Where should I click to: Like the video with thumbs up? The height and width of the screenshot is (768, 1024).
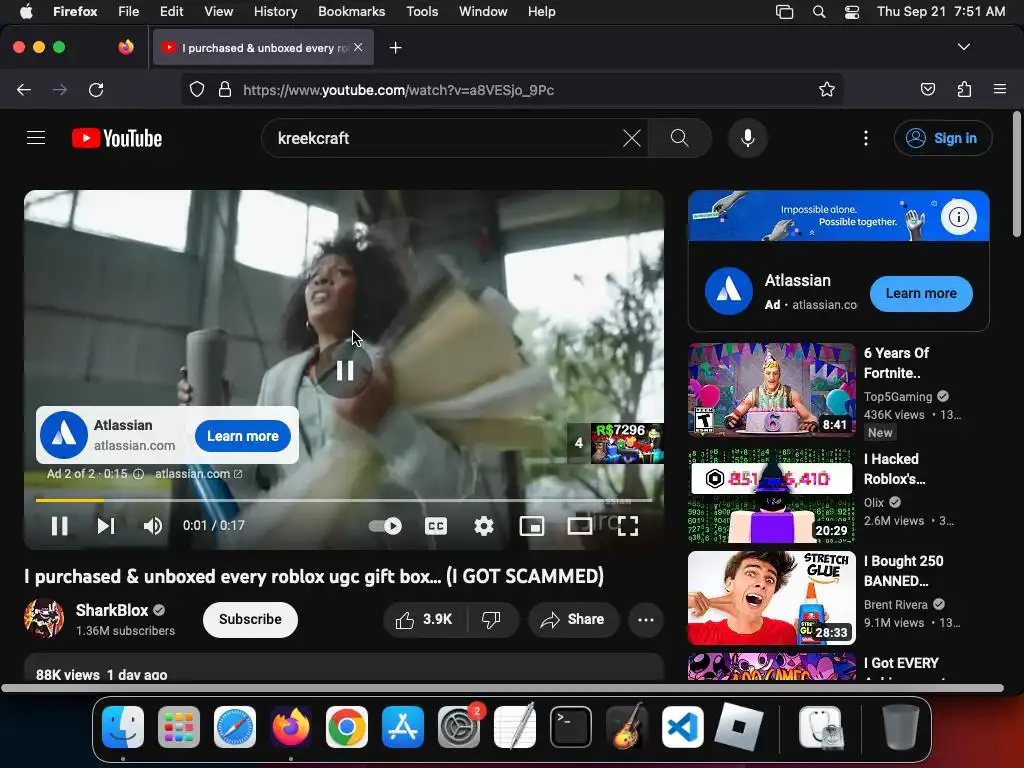click(x=424, y=620)
